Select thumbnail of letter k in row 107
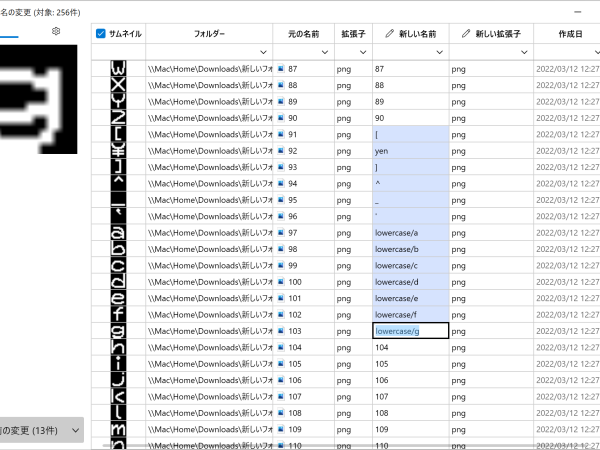Viewport: 600px width, 450px height. tap(118, 396)
